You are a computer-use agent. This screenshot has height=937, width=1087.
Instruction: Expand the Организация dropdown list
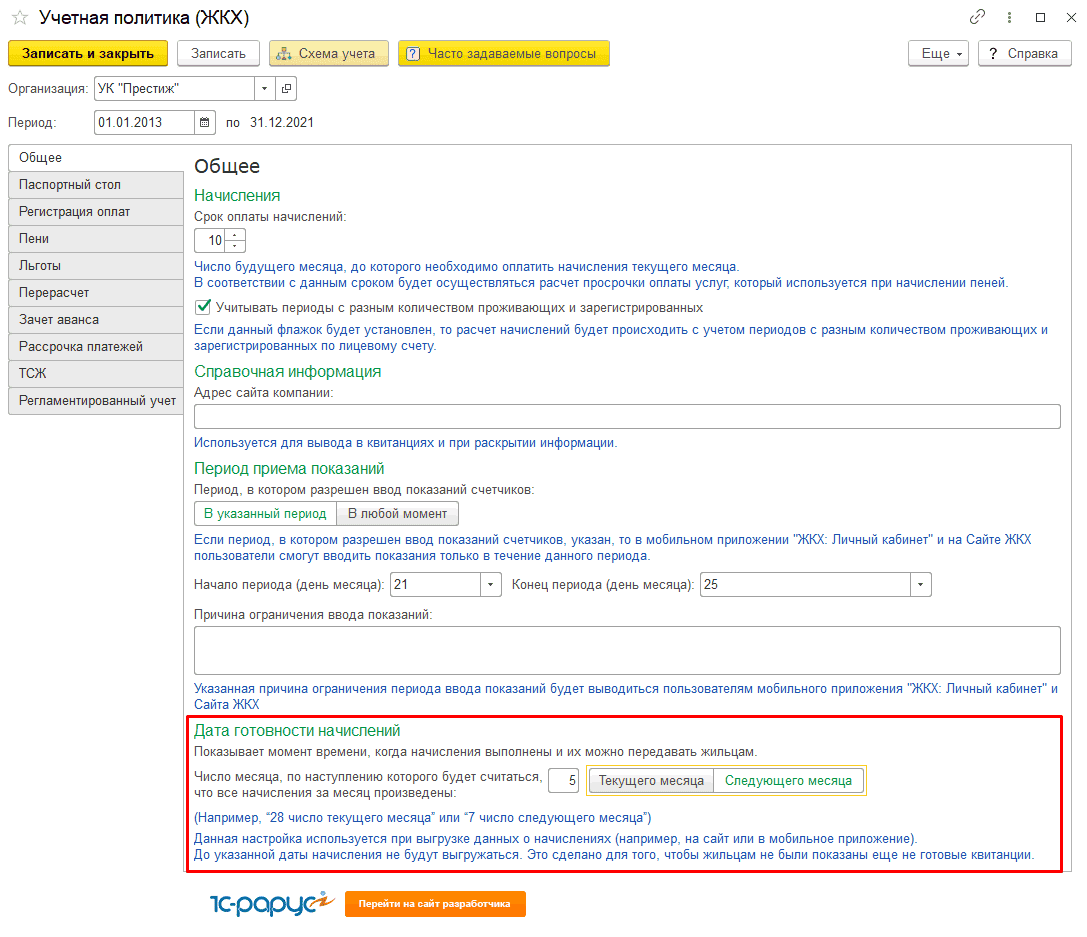tap(264, 89)
